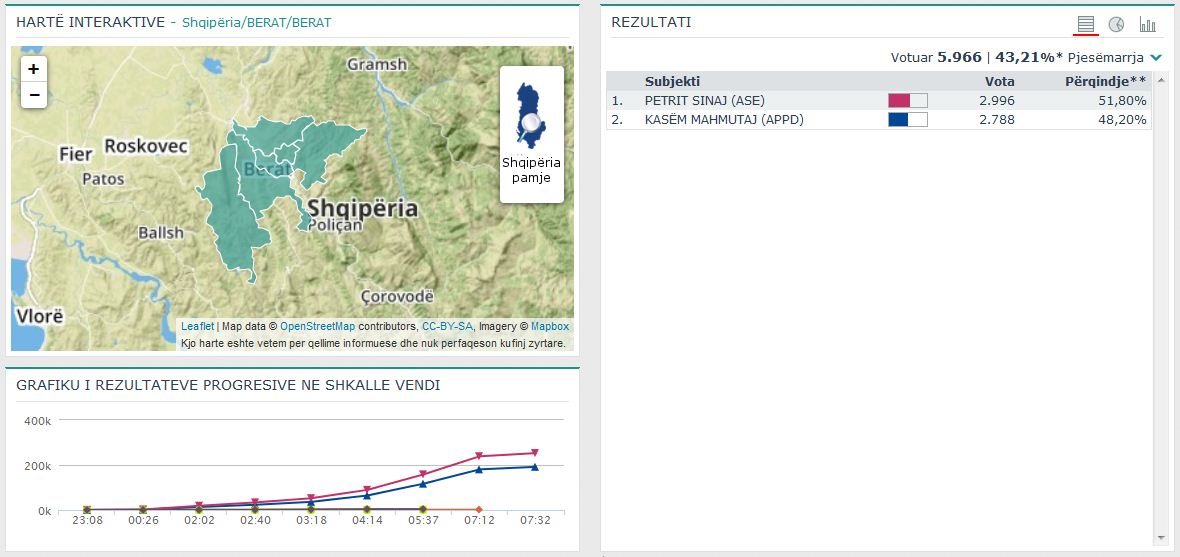This screenshot has height=557, width=1180.
Task: Switch to table view icon in results
Action: click(x=1085, y=24)
